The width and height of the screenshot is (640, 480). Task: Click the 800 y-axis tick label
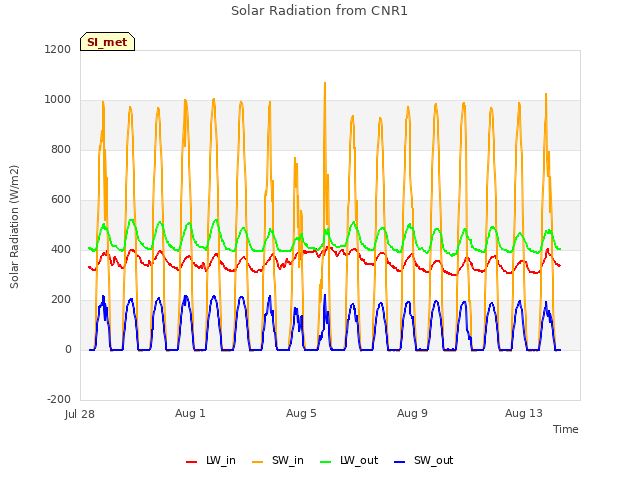point(61,149)
